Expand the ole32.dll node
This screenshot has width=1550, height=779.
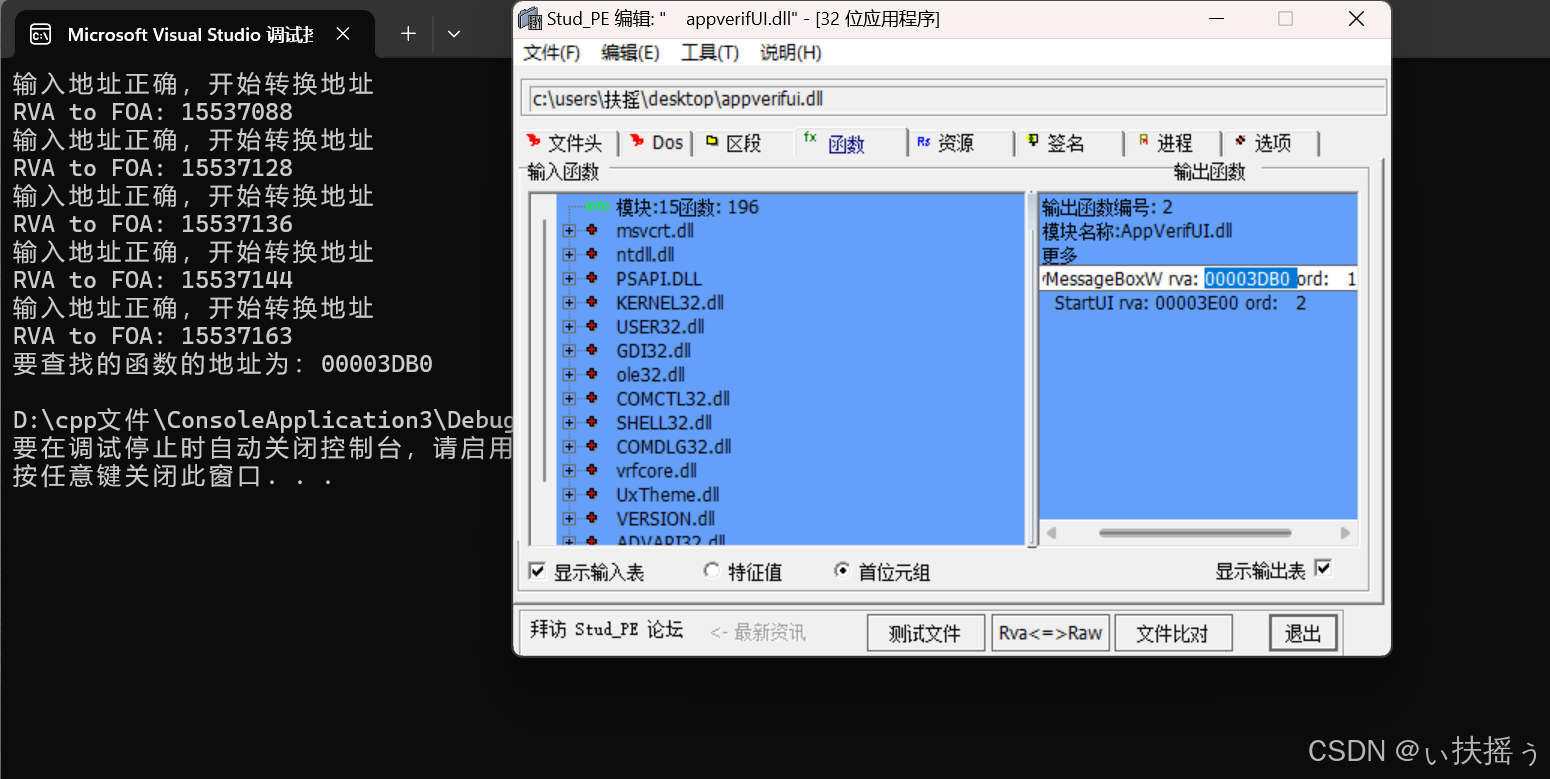tap(569, 375)
